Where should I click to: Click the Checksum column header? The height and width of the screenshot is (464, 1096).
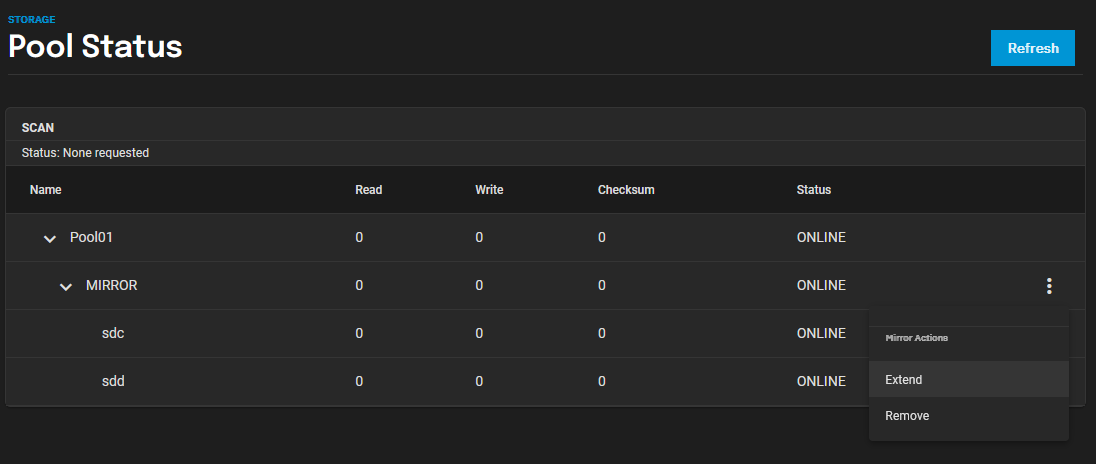(x=626, y=189)
